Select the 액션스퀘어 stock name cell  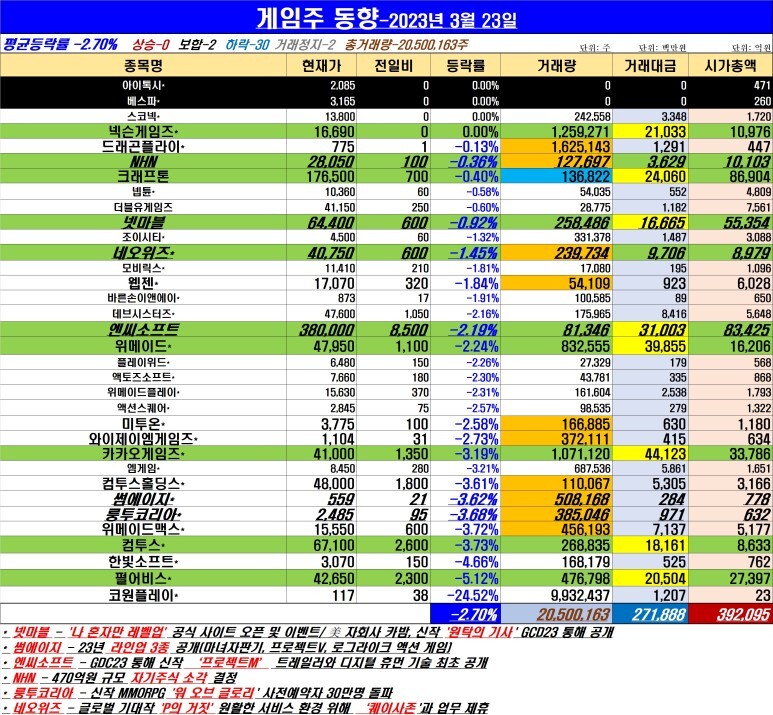click(x=143, y=408)
